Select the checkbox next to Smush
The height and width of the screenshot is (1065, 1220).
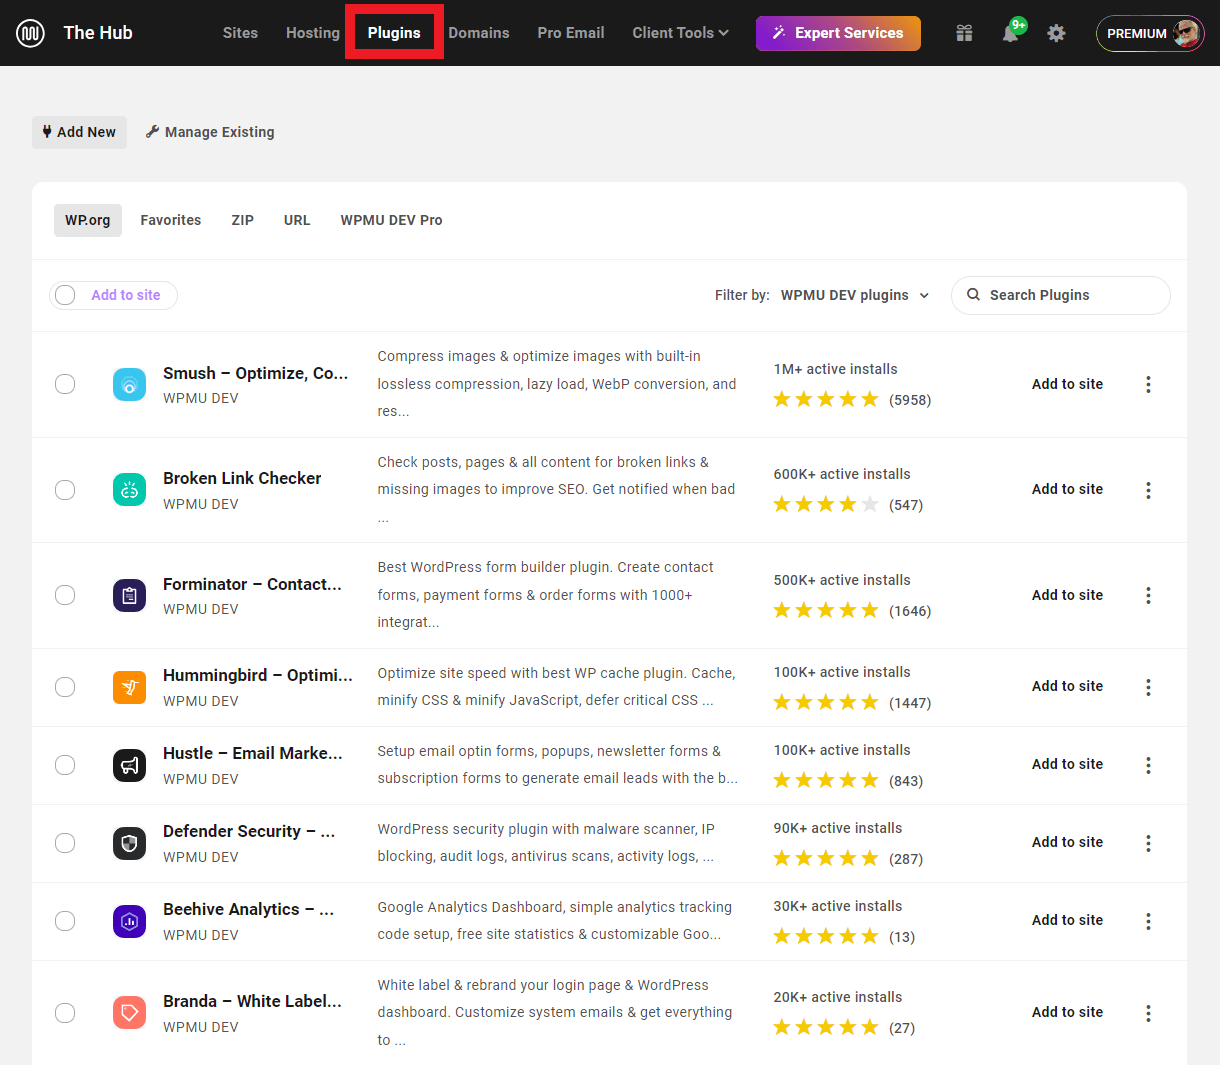click(x=65, y=384)
